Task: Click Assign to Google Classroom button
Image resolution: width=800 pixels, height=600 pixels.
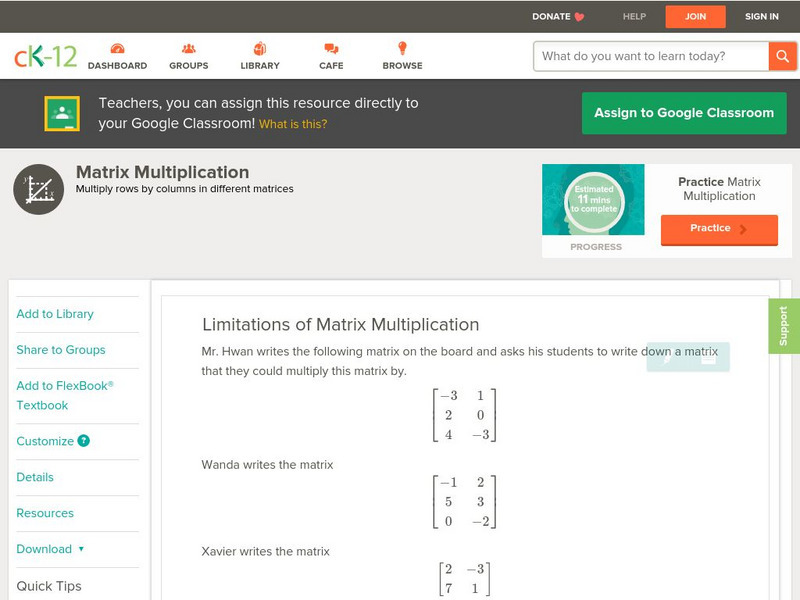Action: (684, 113)
